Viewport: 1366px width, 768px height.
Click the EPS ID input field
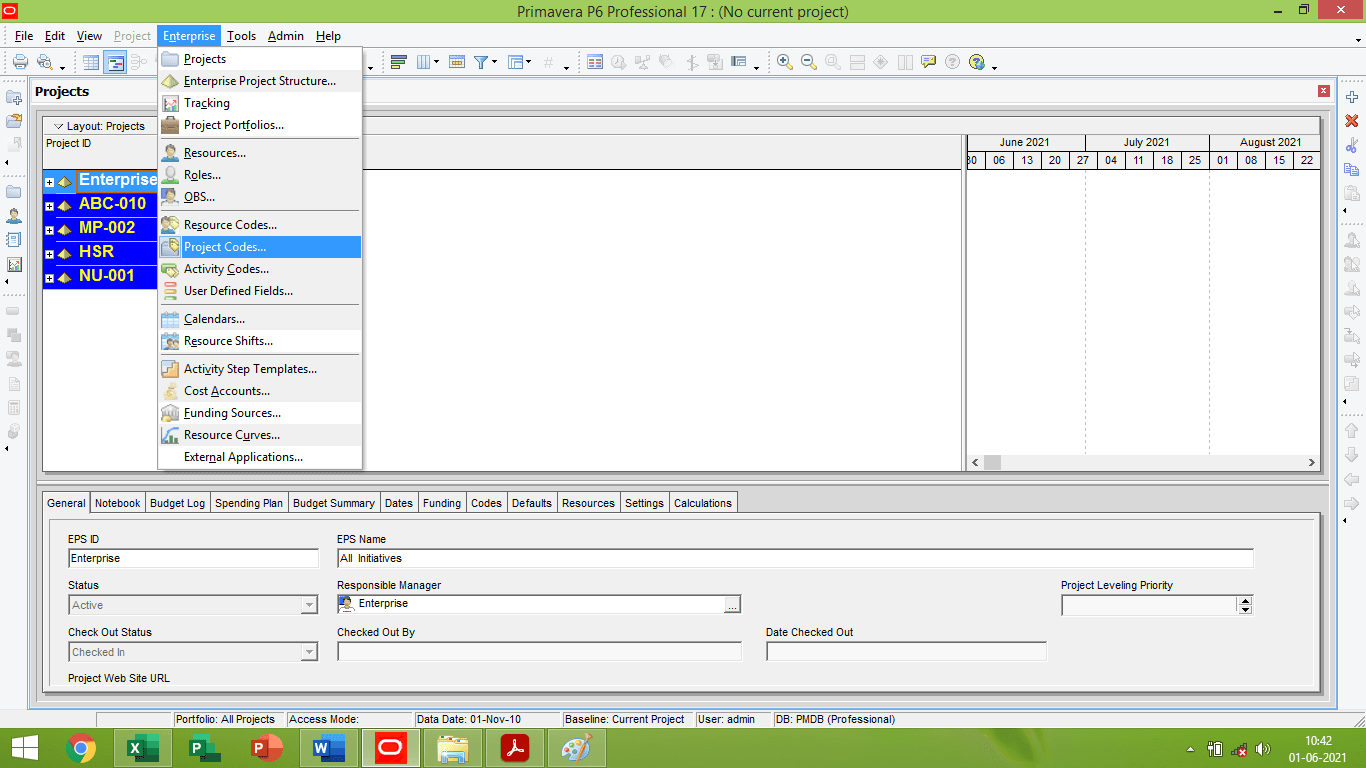pos(193,558)
